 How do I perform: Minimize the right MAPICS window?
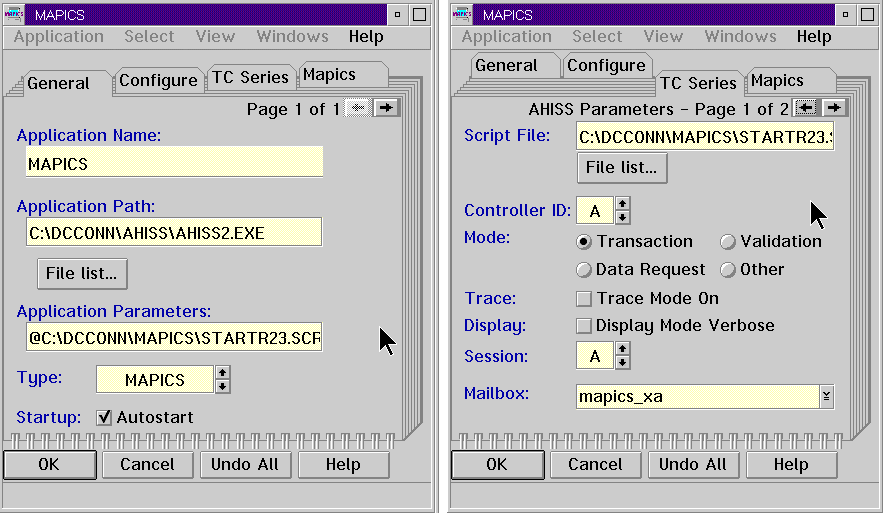point(845,15)
